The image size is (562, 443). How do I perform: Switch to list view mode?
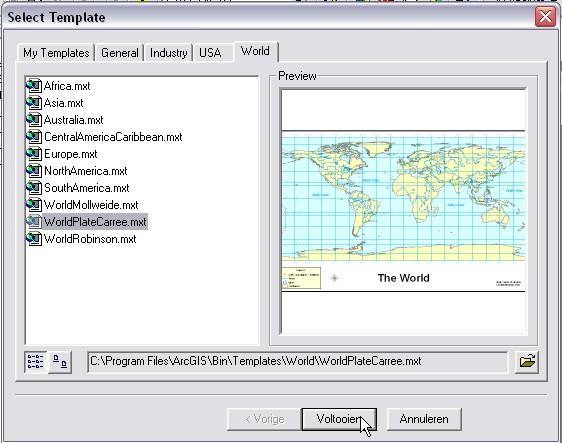coord(35,362)
